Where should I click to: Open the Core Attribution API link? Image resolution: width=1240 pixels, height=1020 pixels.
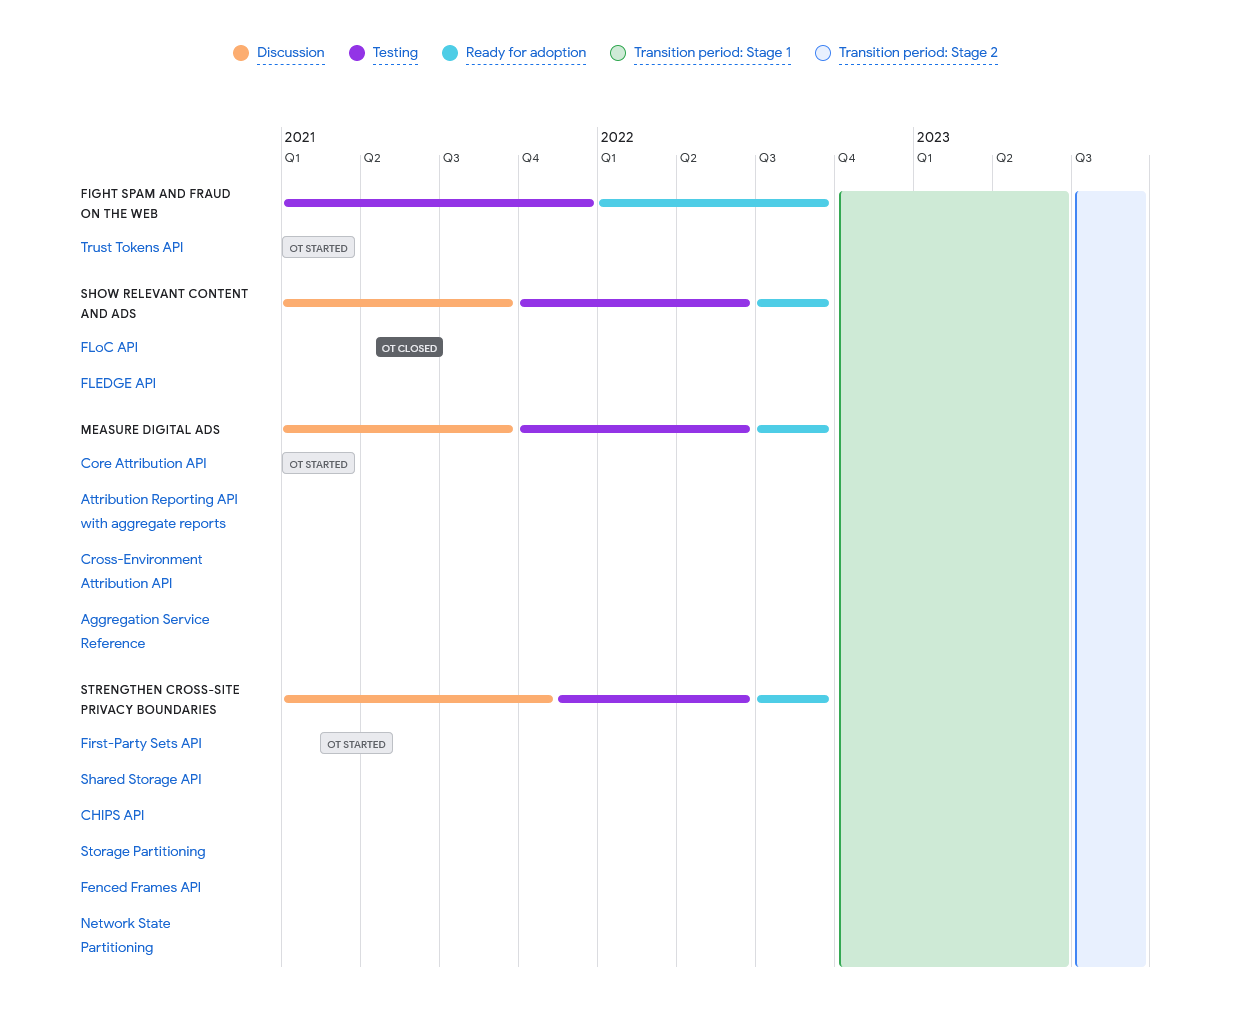click(143, 463)
